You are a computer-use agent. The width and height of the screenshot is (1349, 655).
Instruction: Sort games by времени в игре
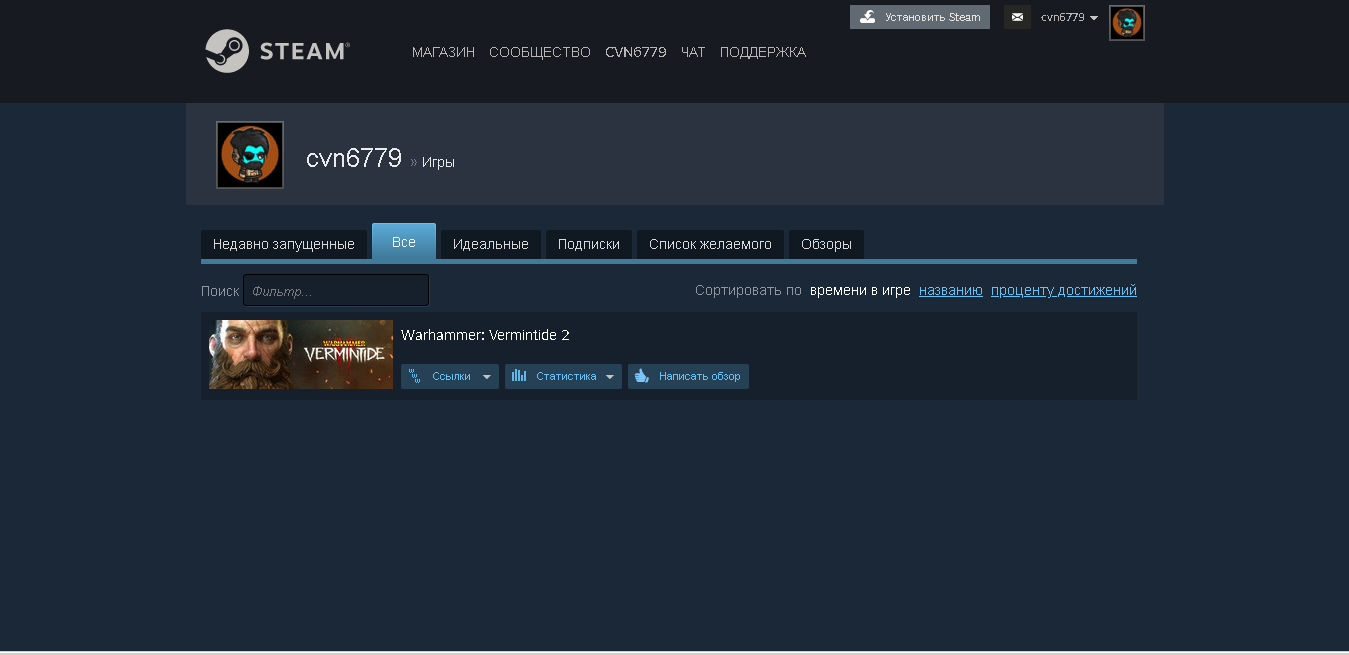point(860,291)
